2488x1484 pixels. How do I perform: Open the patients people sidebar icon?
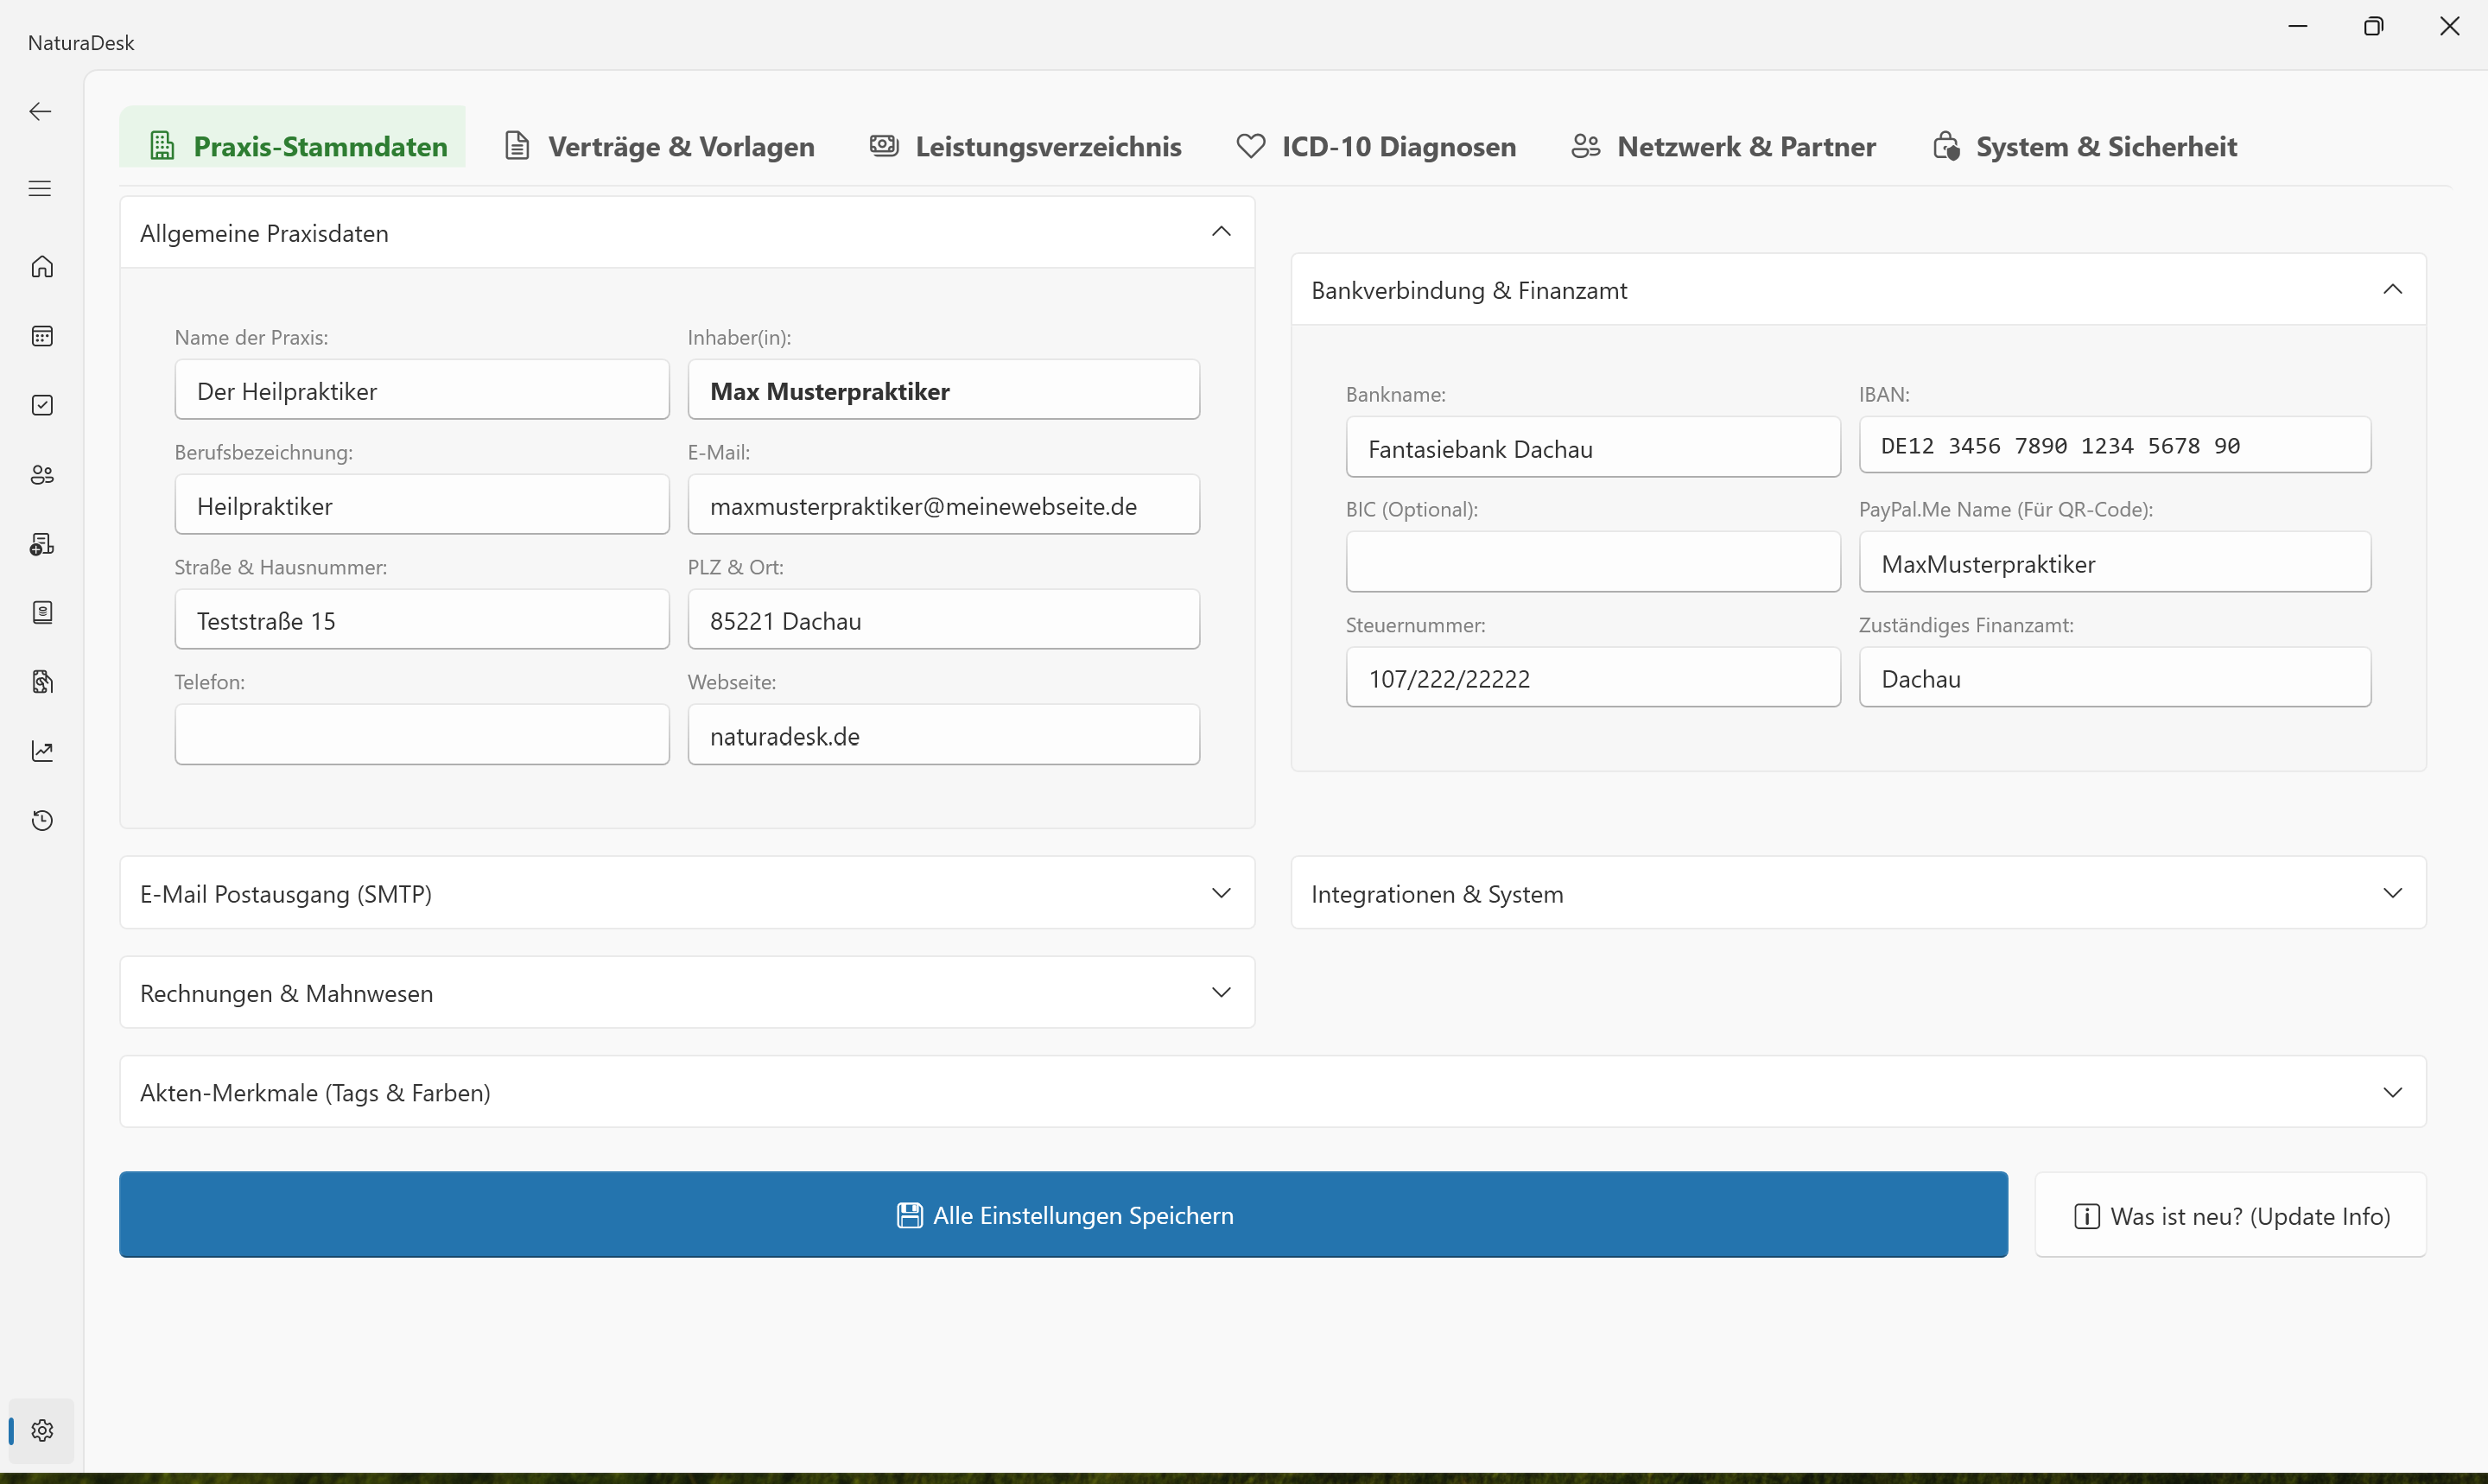pyautogui.click(x=42, y=475)
